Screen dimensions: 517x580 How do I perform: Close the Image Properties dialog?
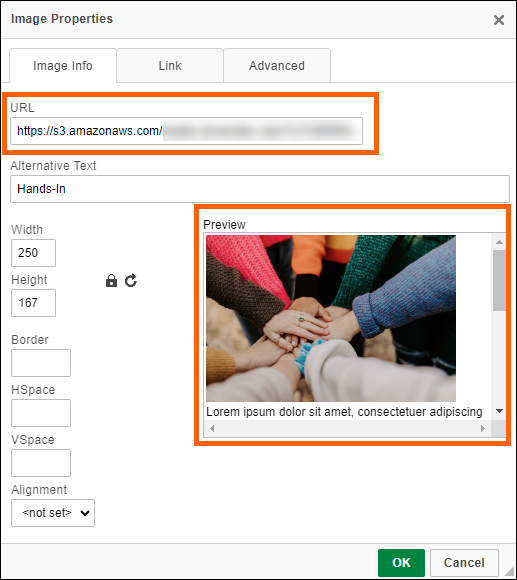click(499, 20)
